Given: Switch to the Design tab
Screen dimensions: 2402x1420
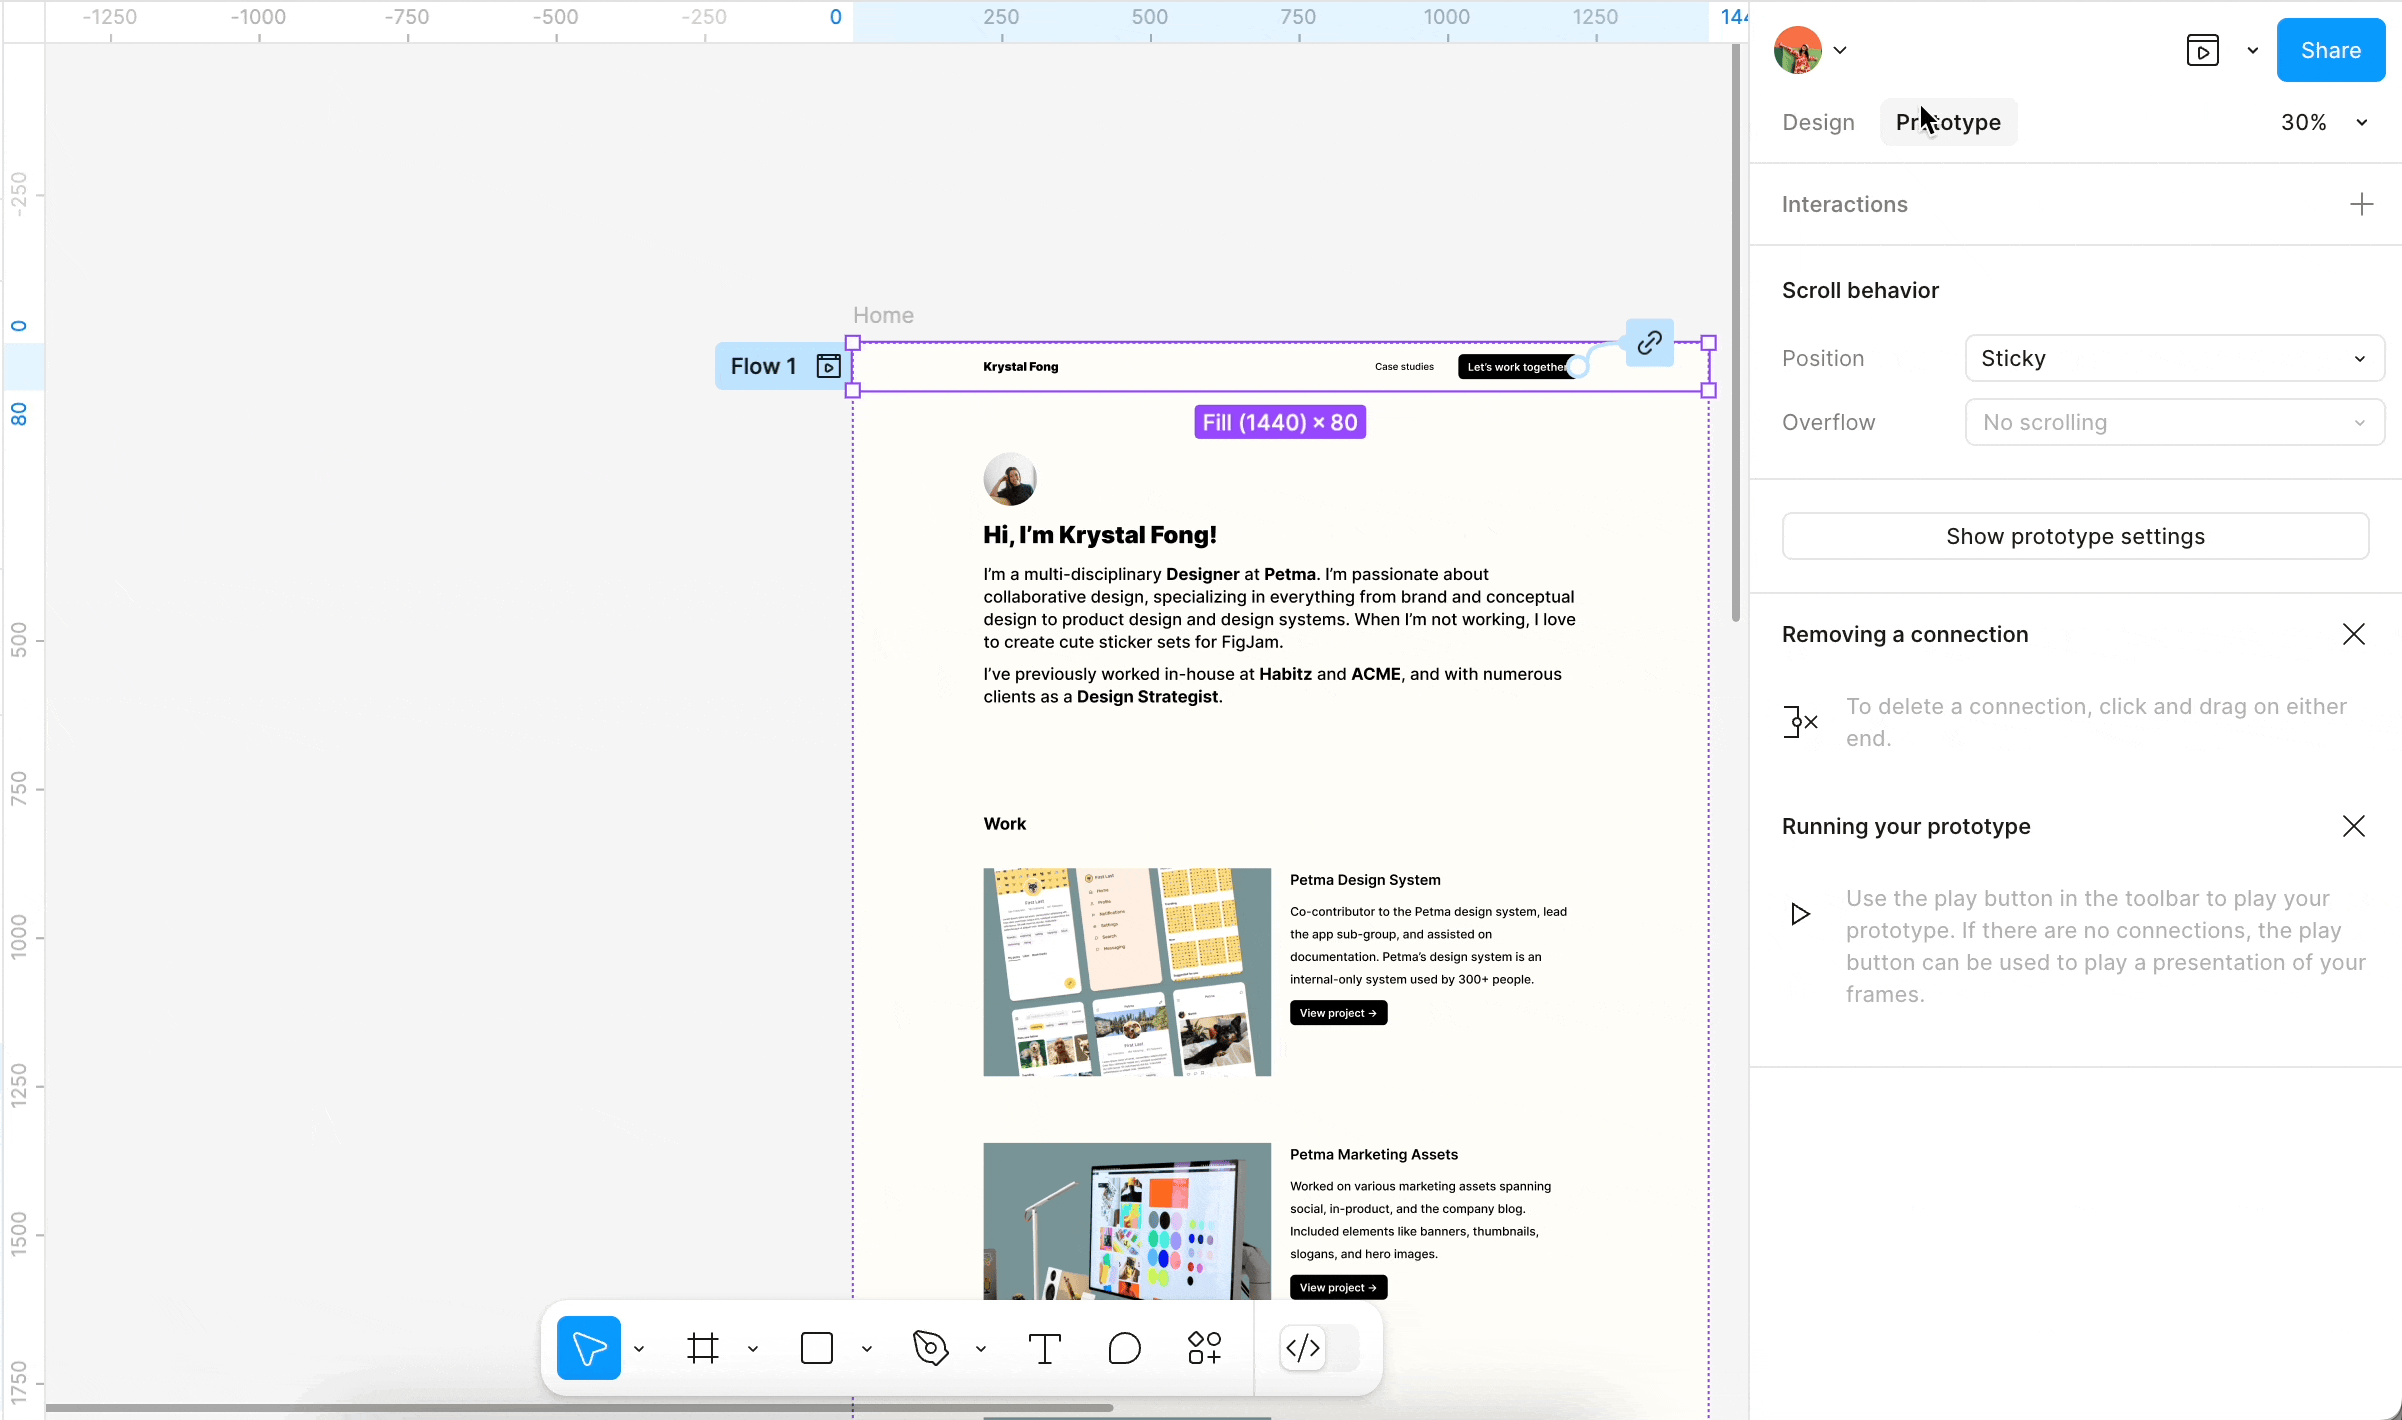Looking at the screenshot, I should tap(1818, 122).
